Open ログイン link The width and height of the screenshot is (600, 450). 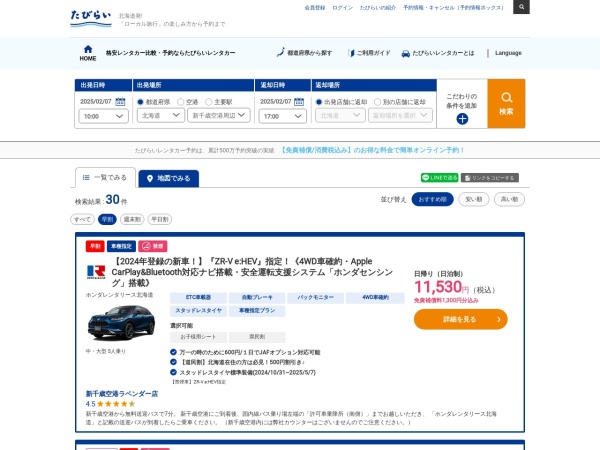pos(342,8)
